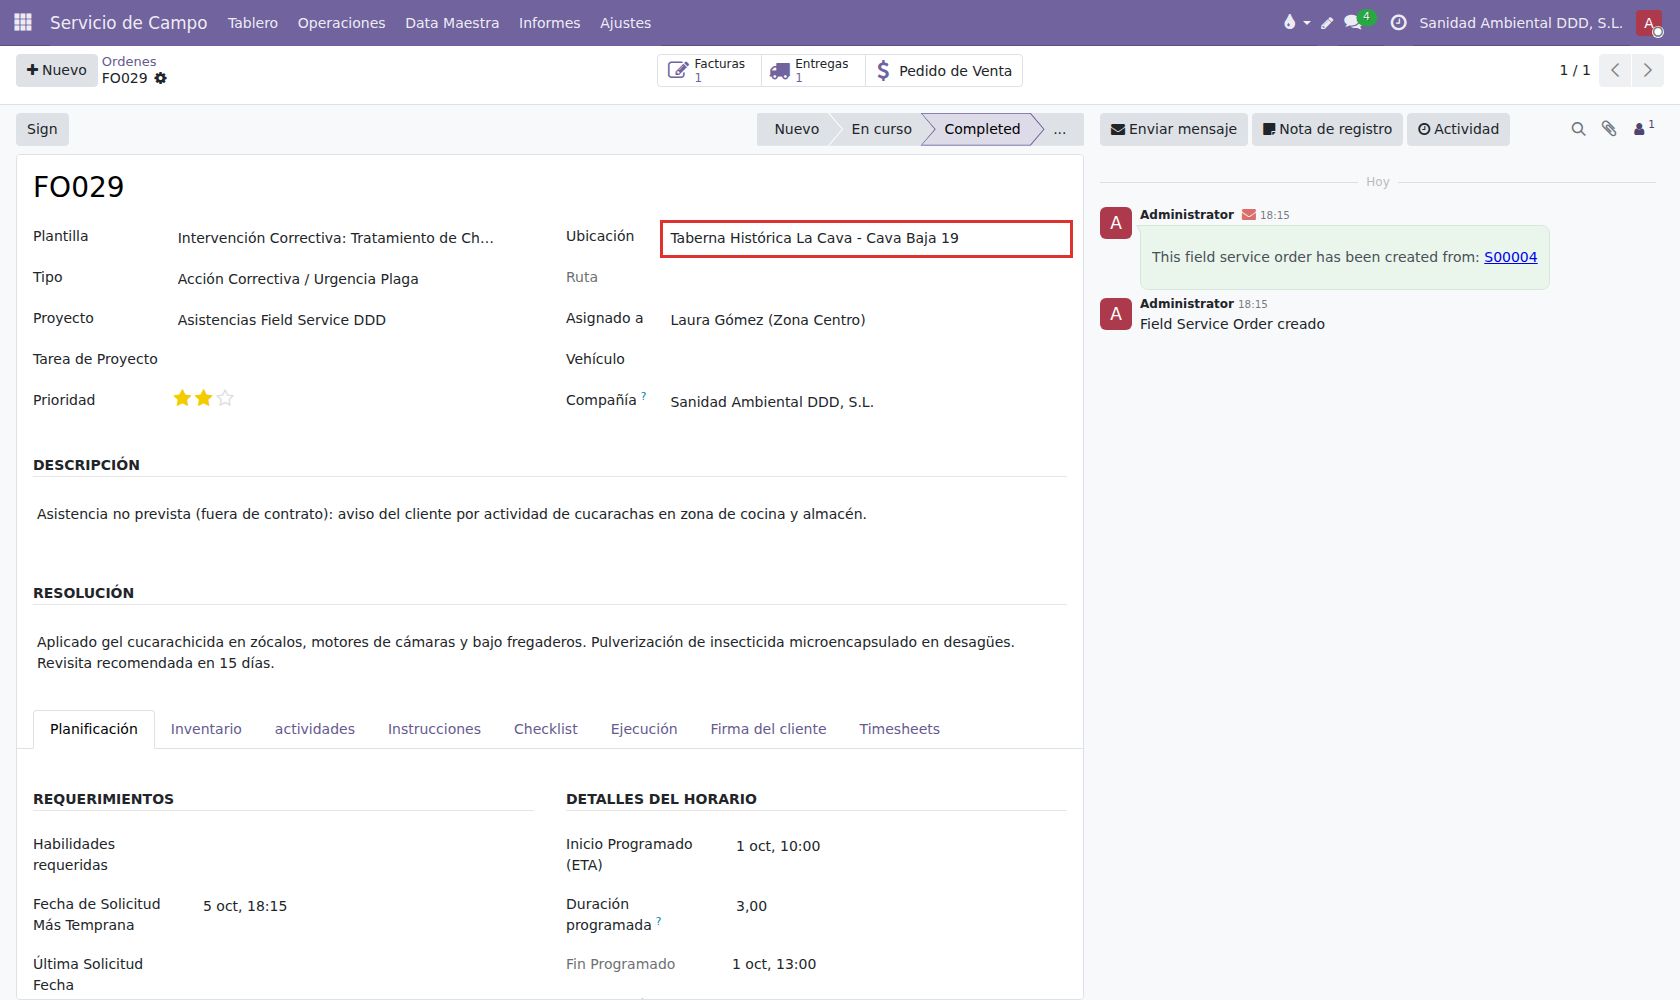This screenshot has width=1680, height=1000.
Task: Switch to the Checklist tab
Action: click(x=545, y=729)
